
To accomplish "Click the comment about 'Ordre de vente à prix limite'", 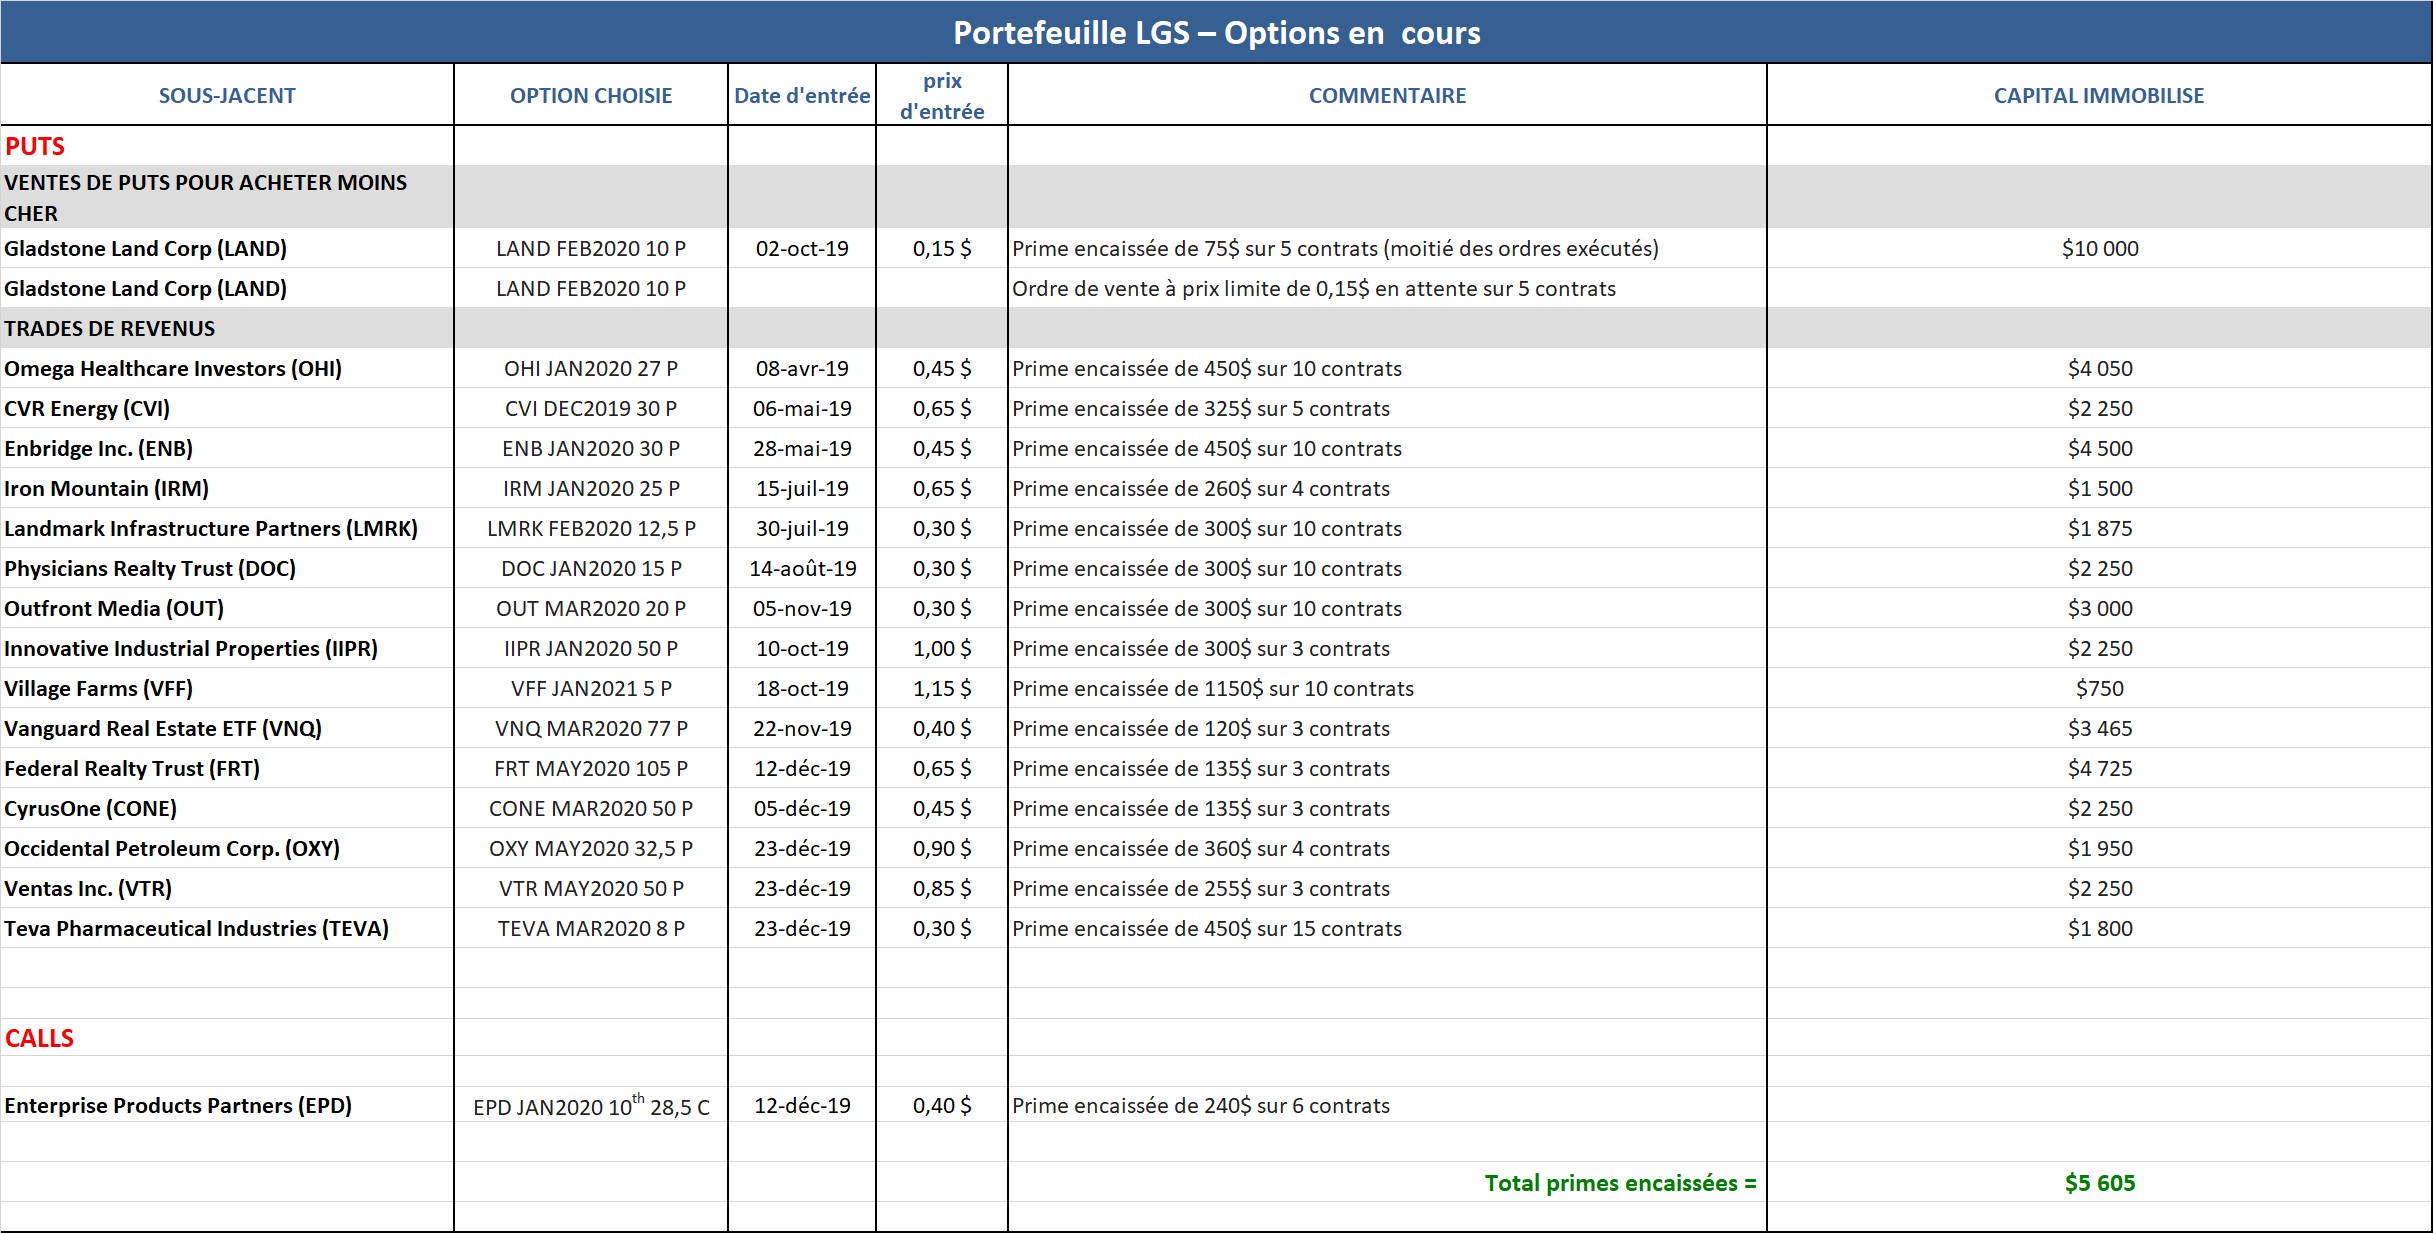I will click(x=1314, y=288).
